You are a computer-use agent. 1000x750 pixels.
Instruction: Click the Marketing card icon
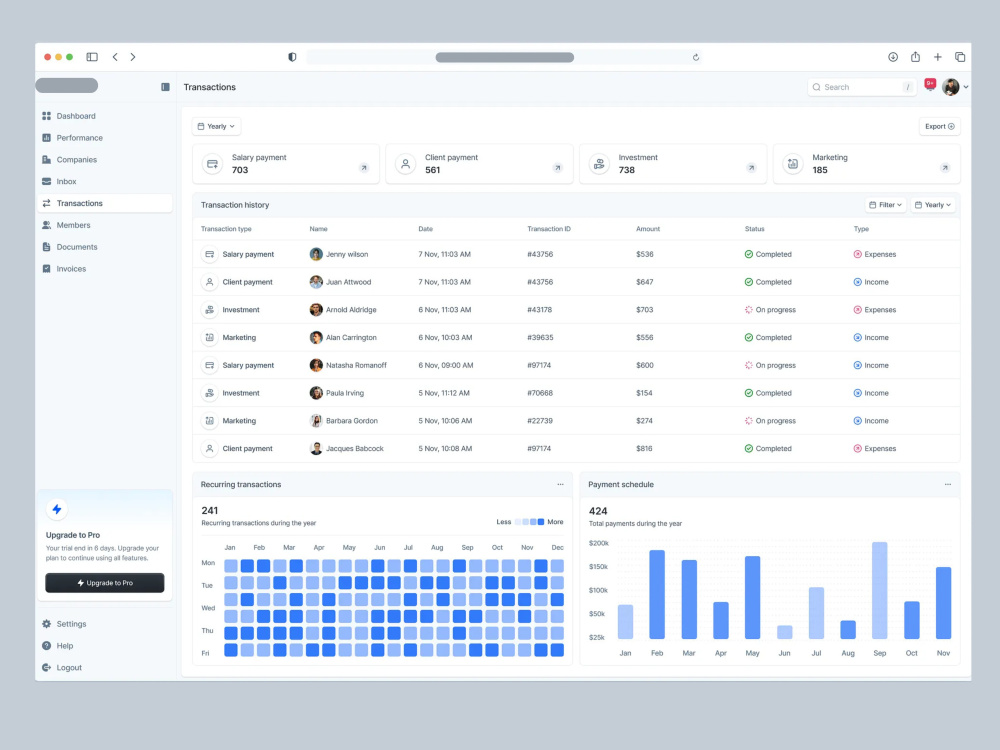[x=793, y=164]
